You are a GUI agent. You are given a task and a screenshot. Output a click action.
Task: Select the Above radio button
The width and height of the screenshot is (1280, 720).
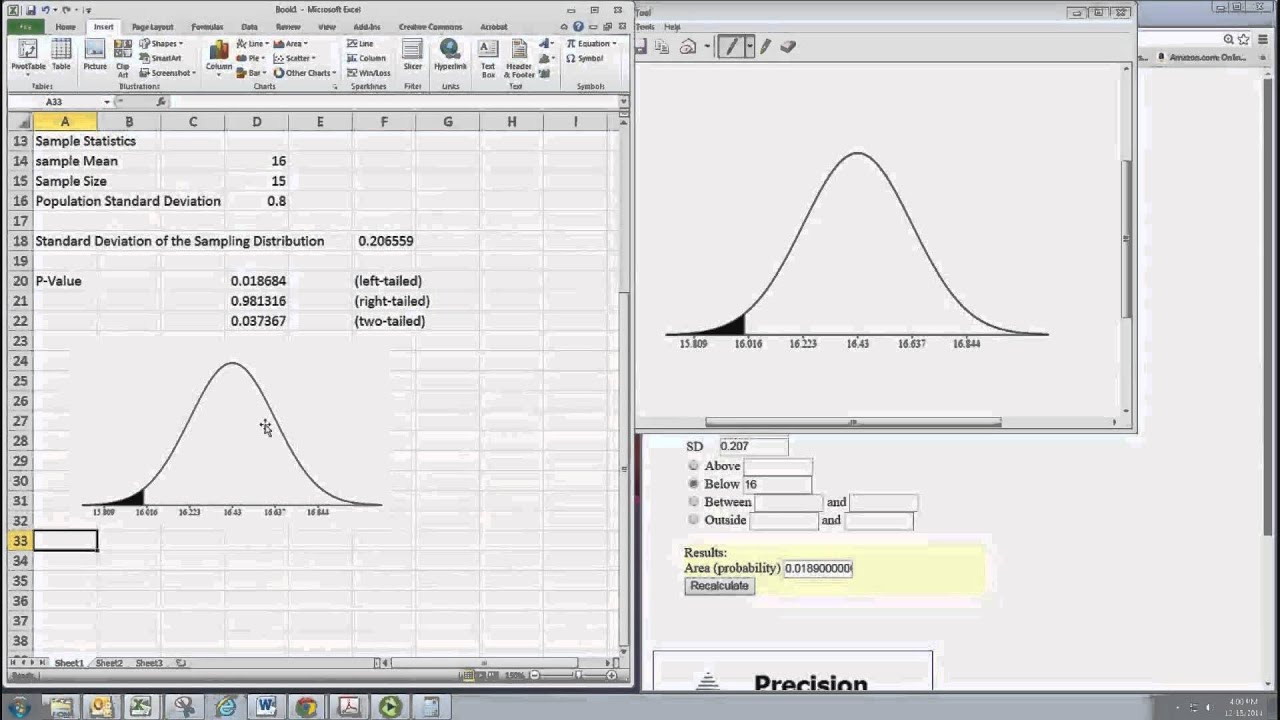[x=694, y=466]
